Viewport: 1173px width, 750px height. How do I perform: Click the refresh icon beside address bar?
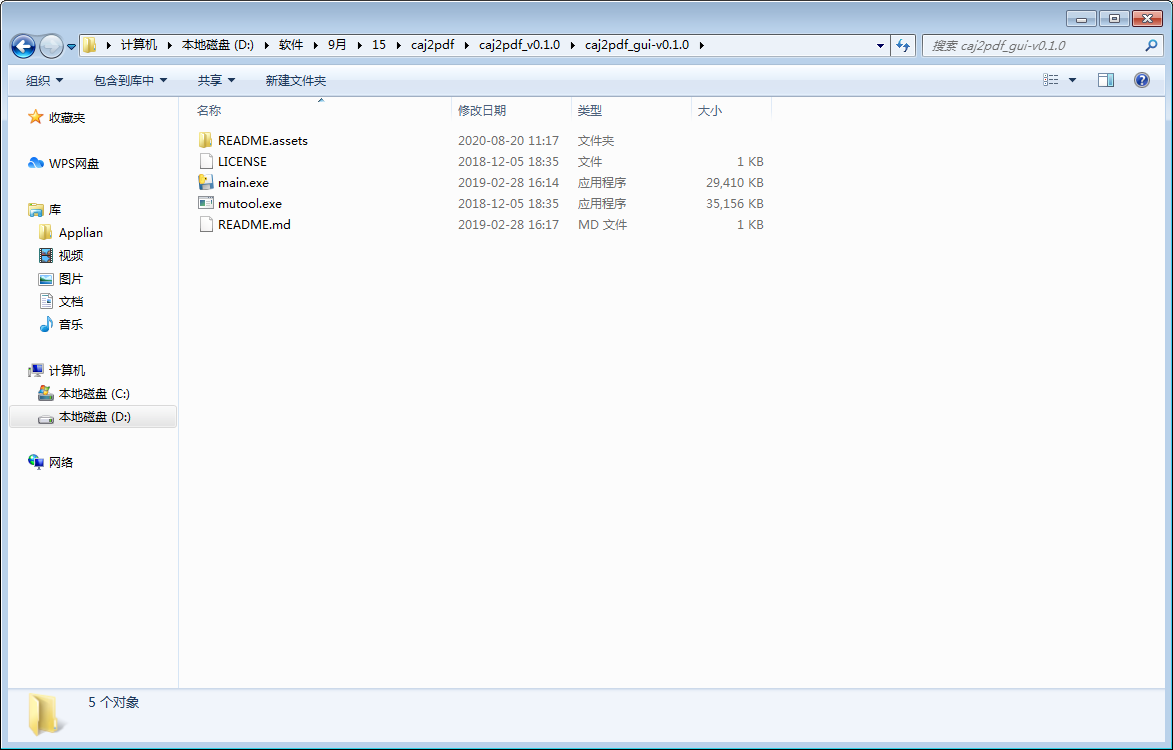click(x=902, y=45)
